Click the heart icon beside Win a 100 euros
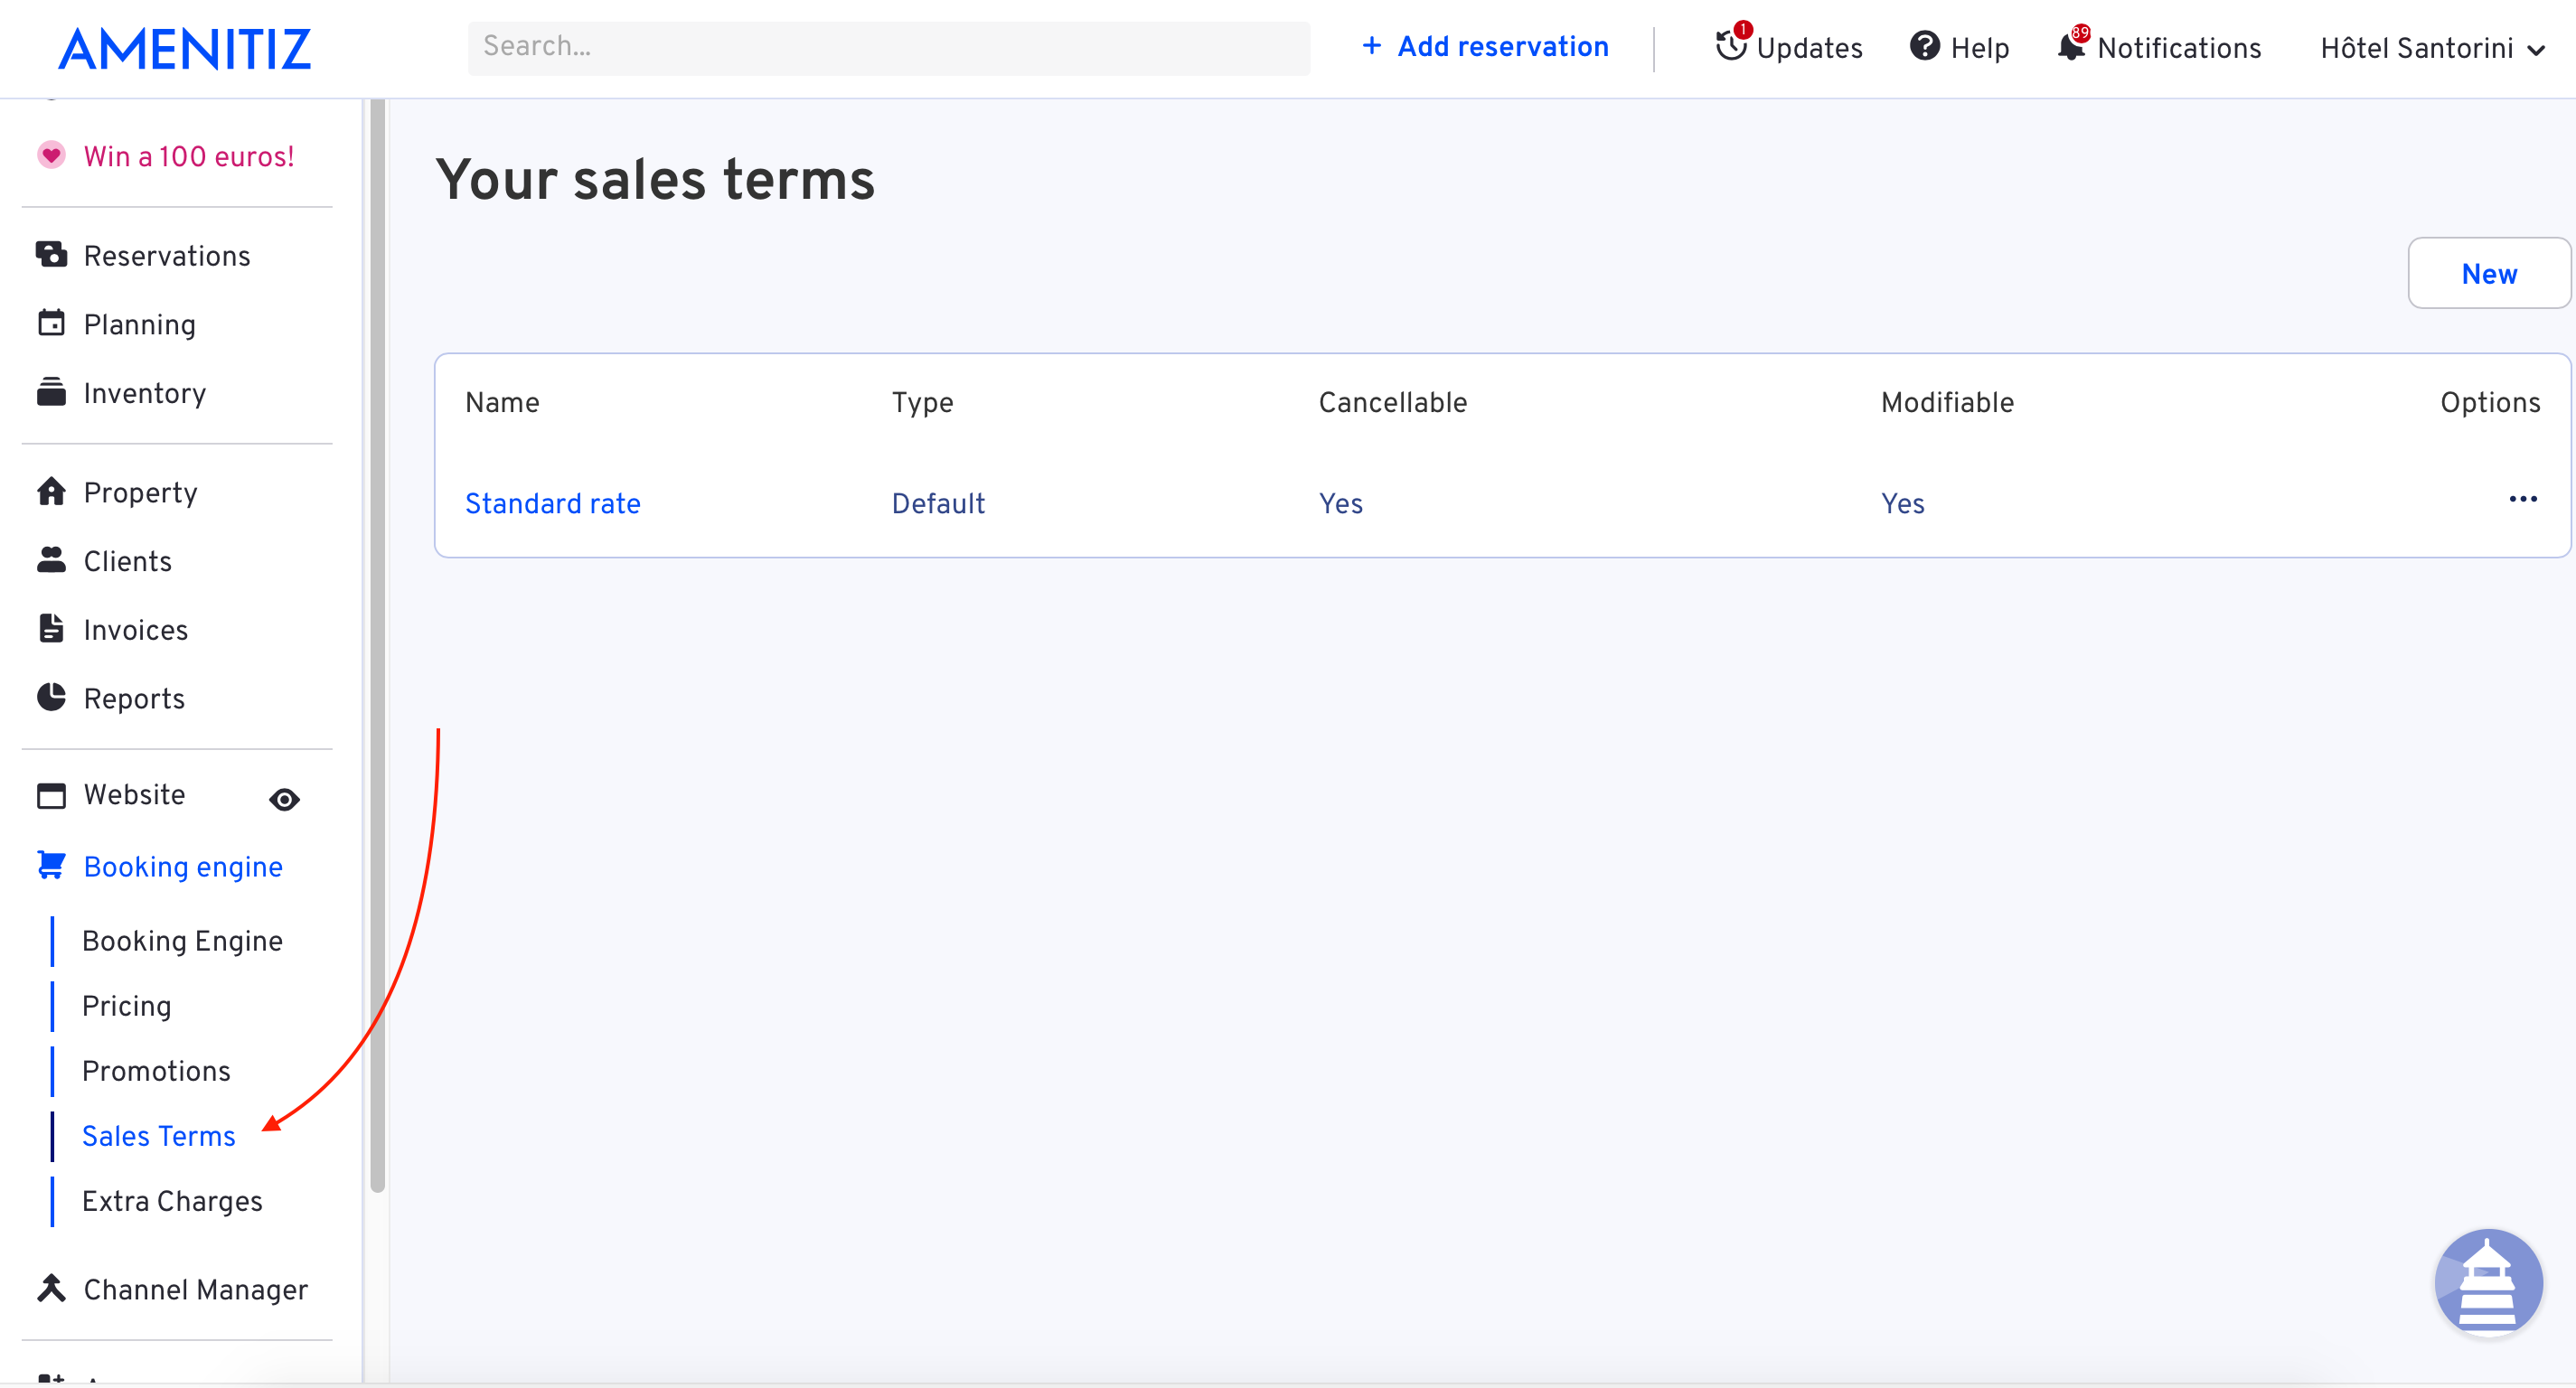 click(x=51, y=156)
